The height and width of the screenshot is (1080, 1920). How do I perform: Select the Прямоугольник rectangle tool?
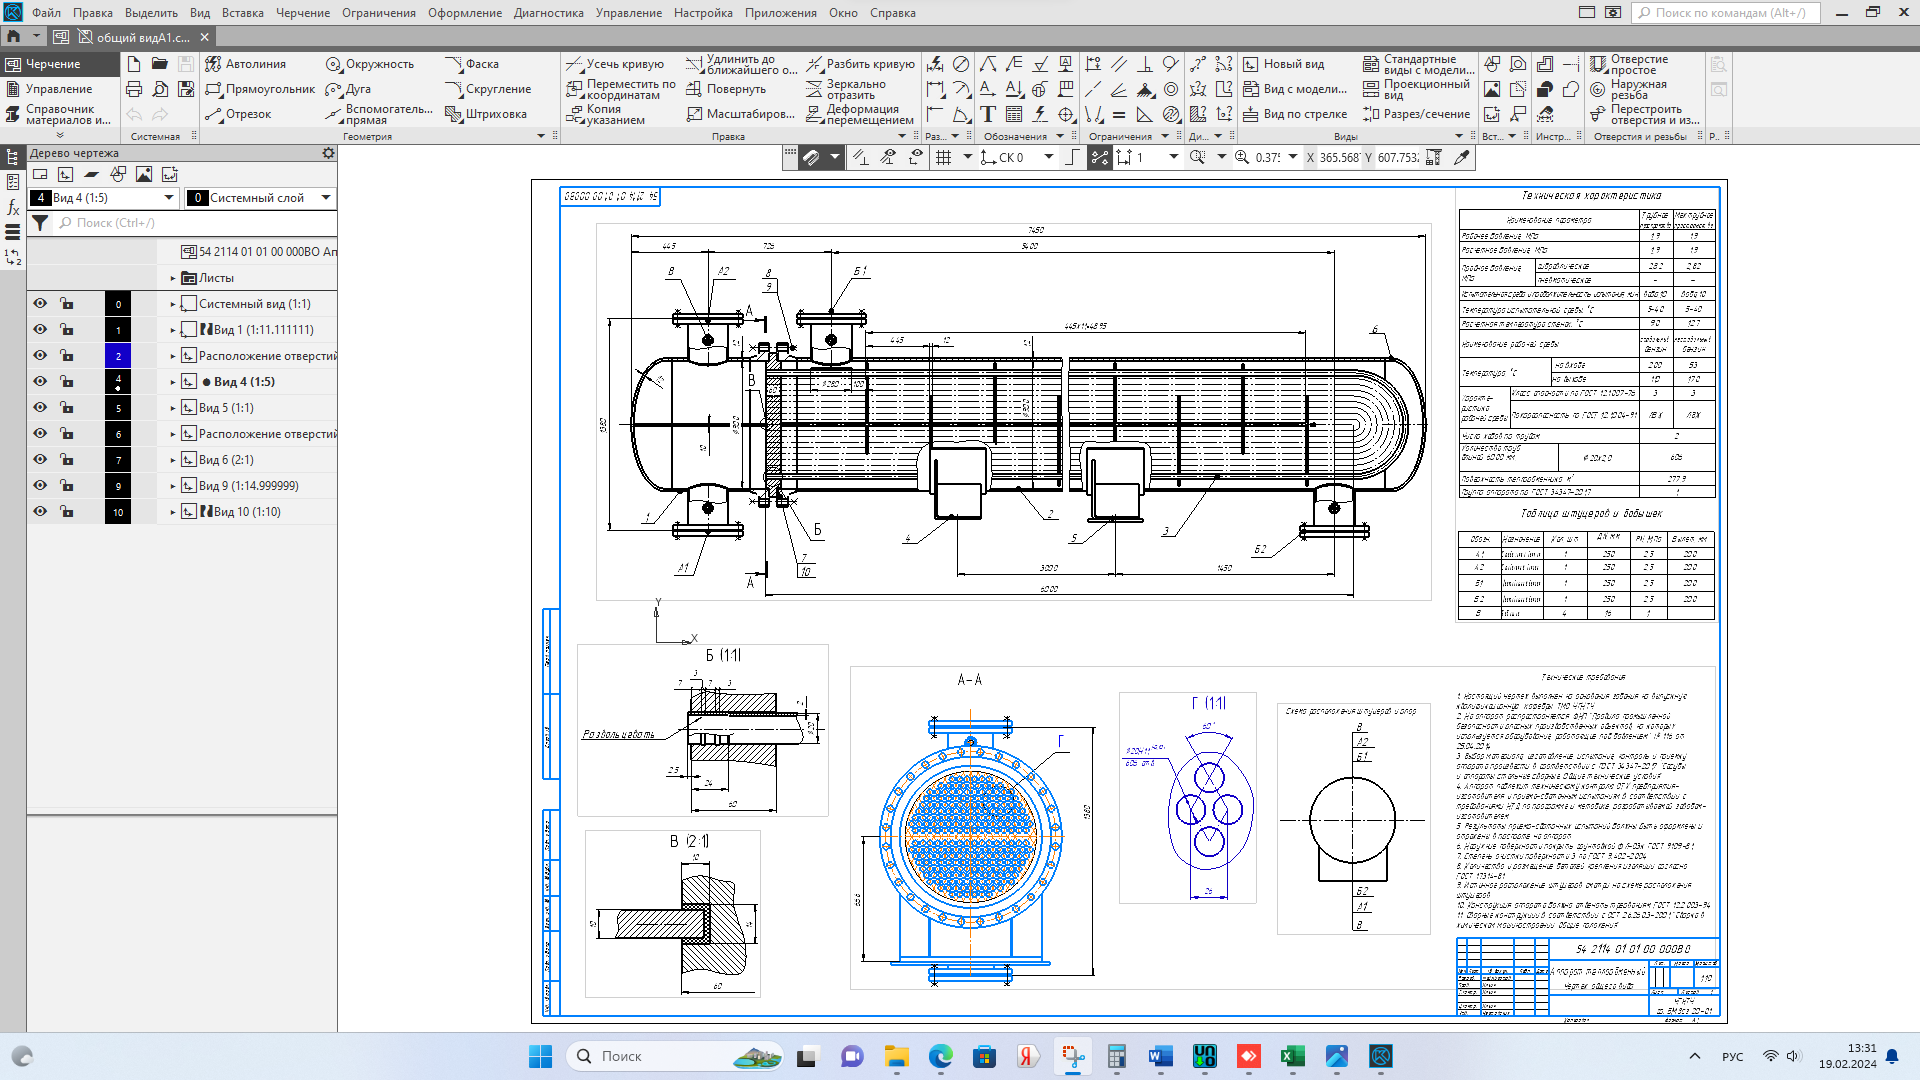pyautogui.click(x=259, y=89)
